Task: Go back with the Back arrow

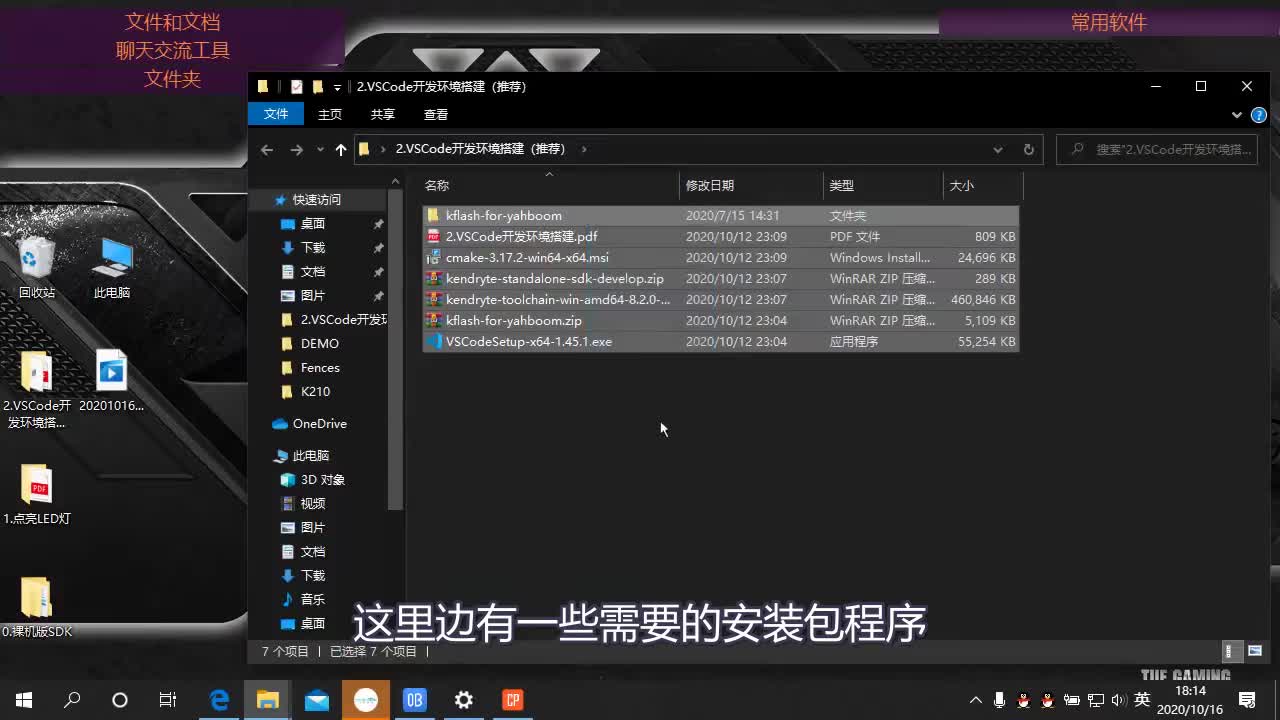Action: [266, 150]
